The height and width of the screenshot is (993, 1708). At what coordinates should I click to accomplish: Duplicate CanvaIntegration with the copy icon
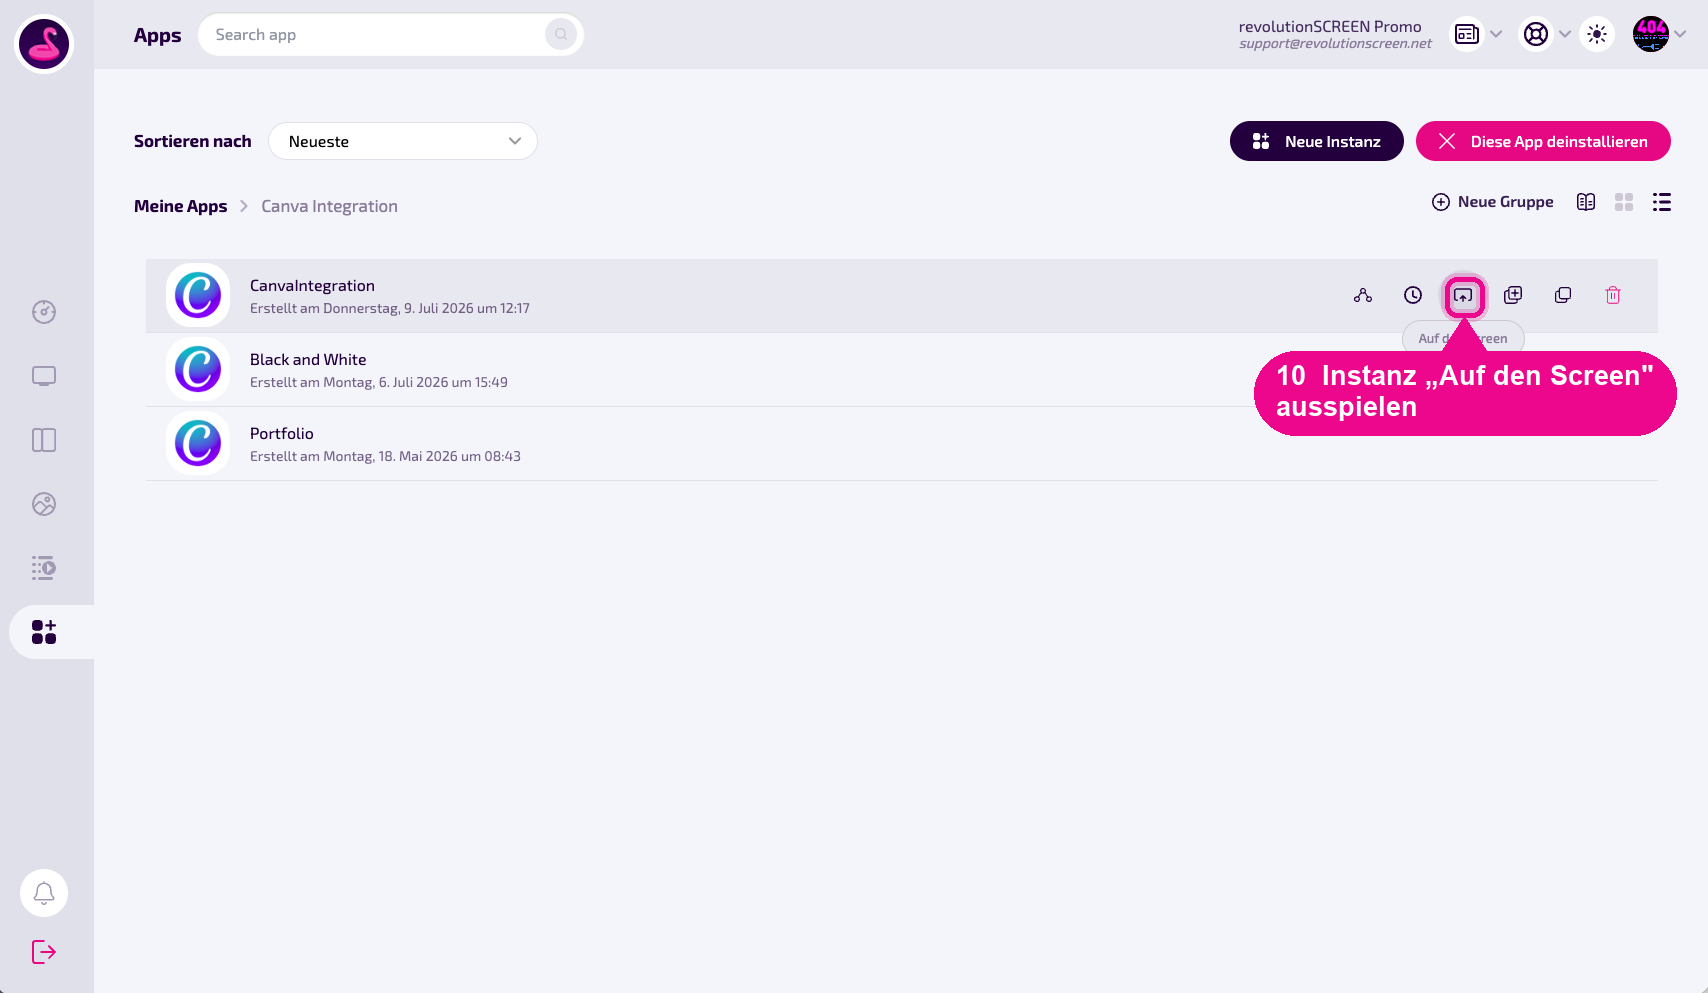(x=1562, y=295)
